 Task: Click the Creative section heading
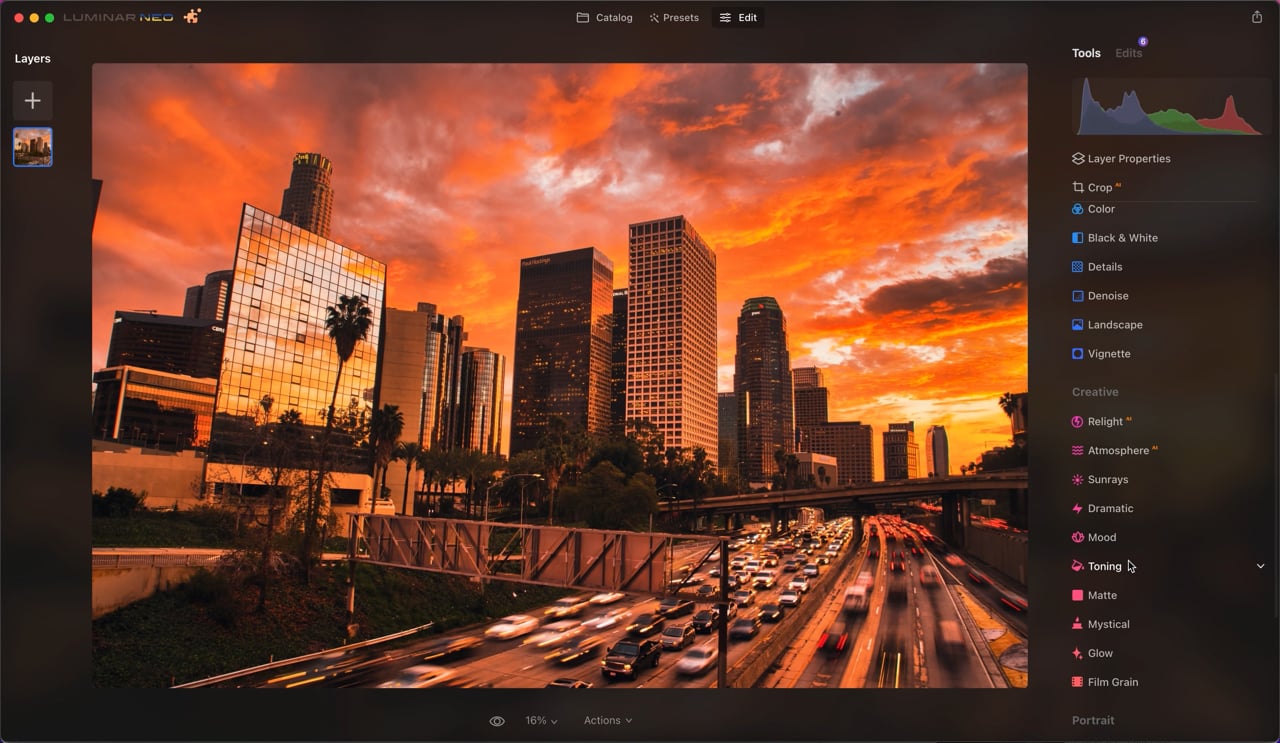1095,392
